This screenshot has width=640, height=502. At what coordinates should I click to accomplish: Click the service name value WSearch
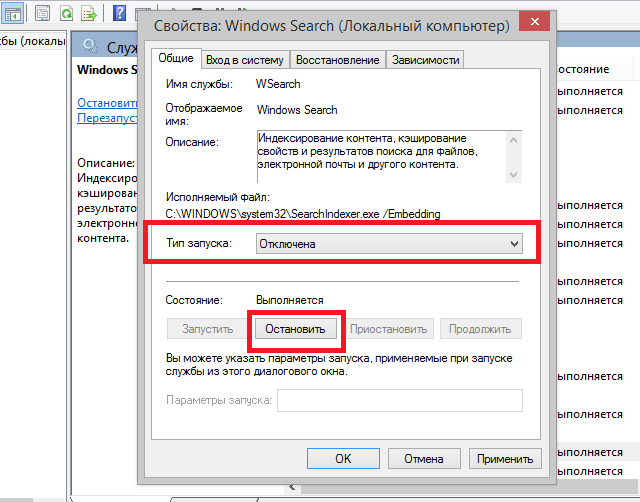click(x=278, y=84)
